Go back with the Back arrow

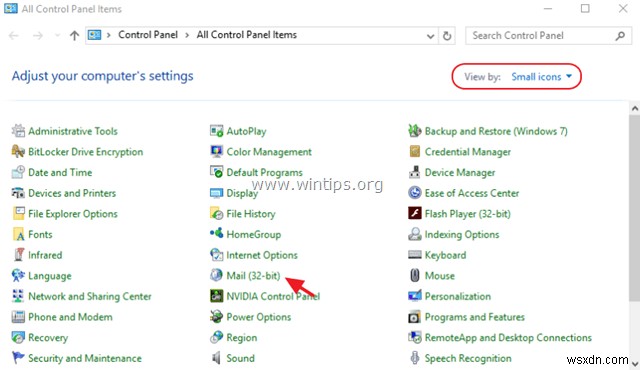[13, 35]
